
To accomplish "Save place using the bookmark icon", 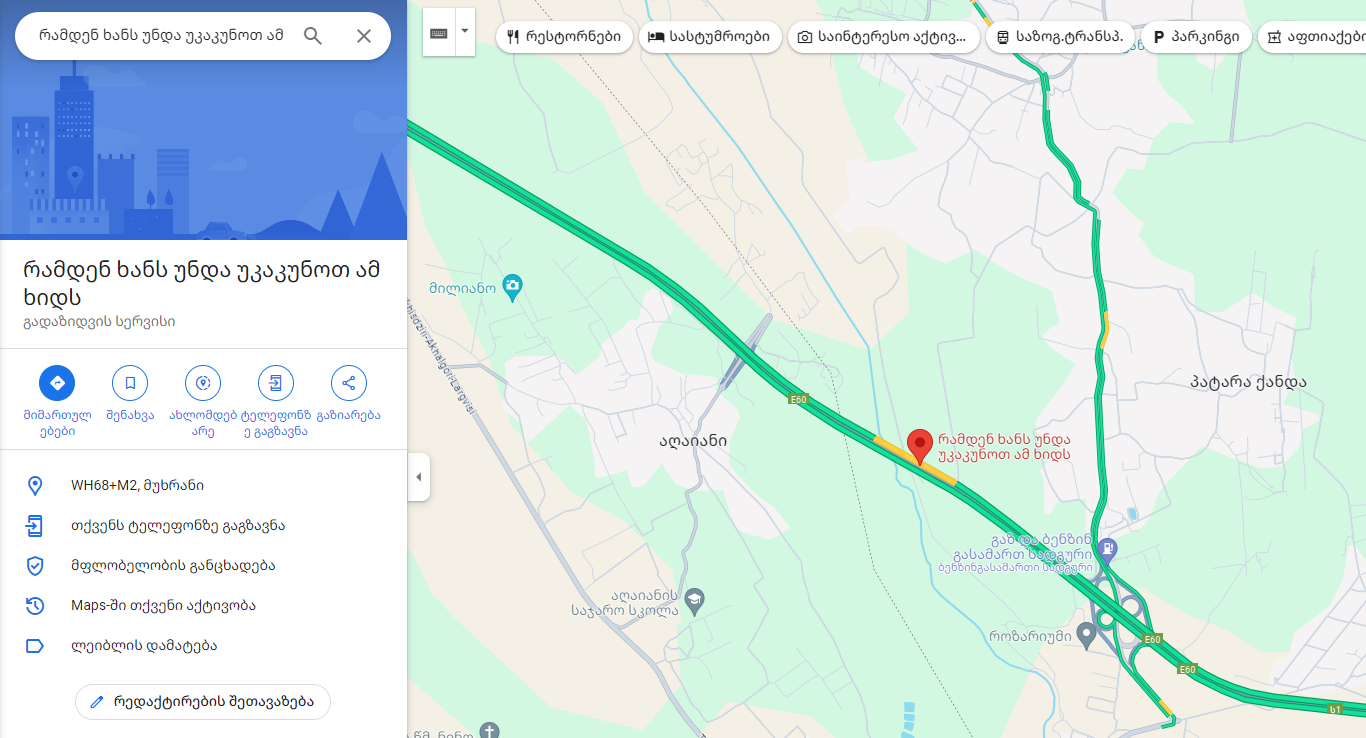I will point(130,383).
